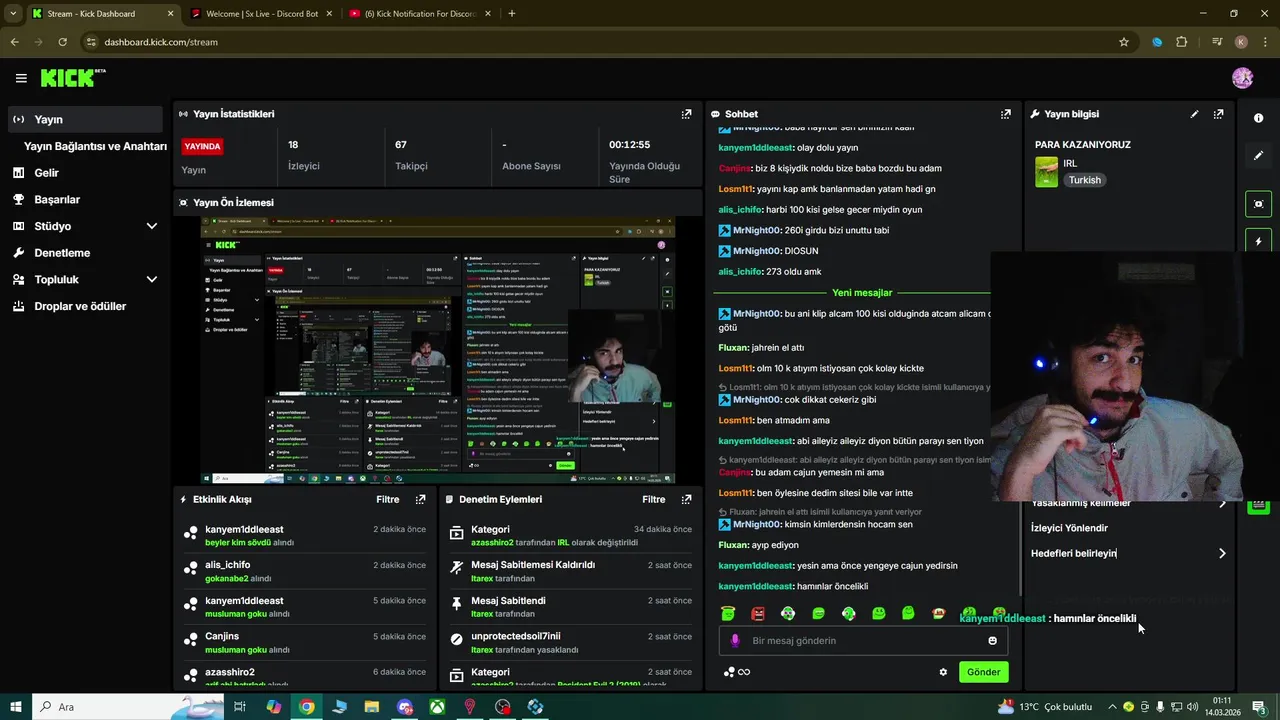Viewport: 1280px width, 720px height.
Task: Click the lightning bolt icon on right rail
Action: click(1258, 241)
